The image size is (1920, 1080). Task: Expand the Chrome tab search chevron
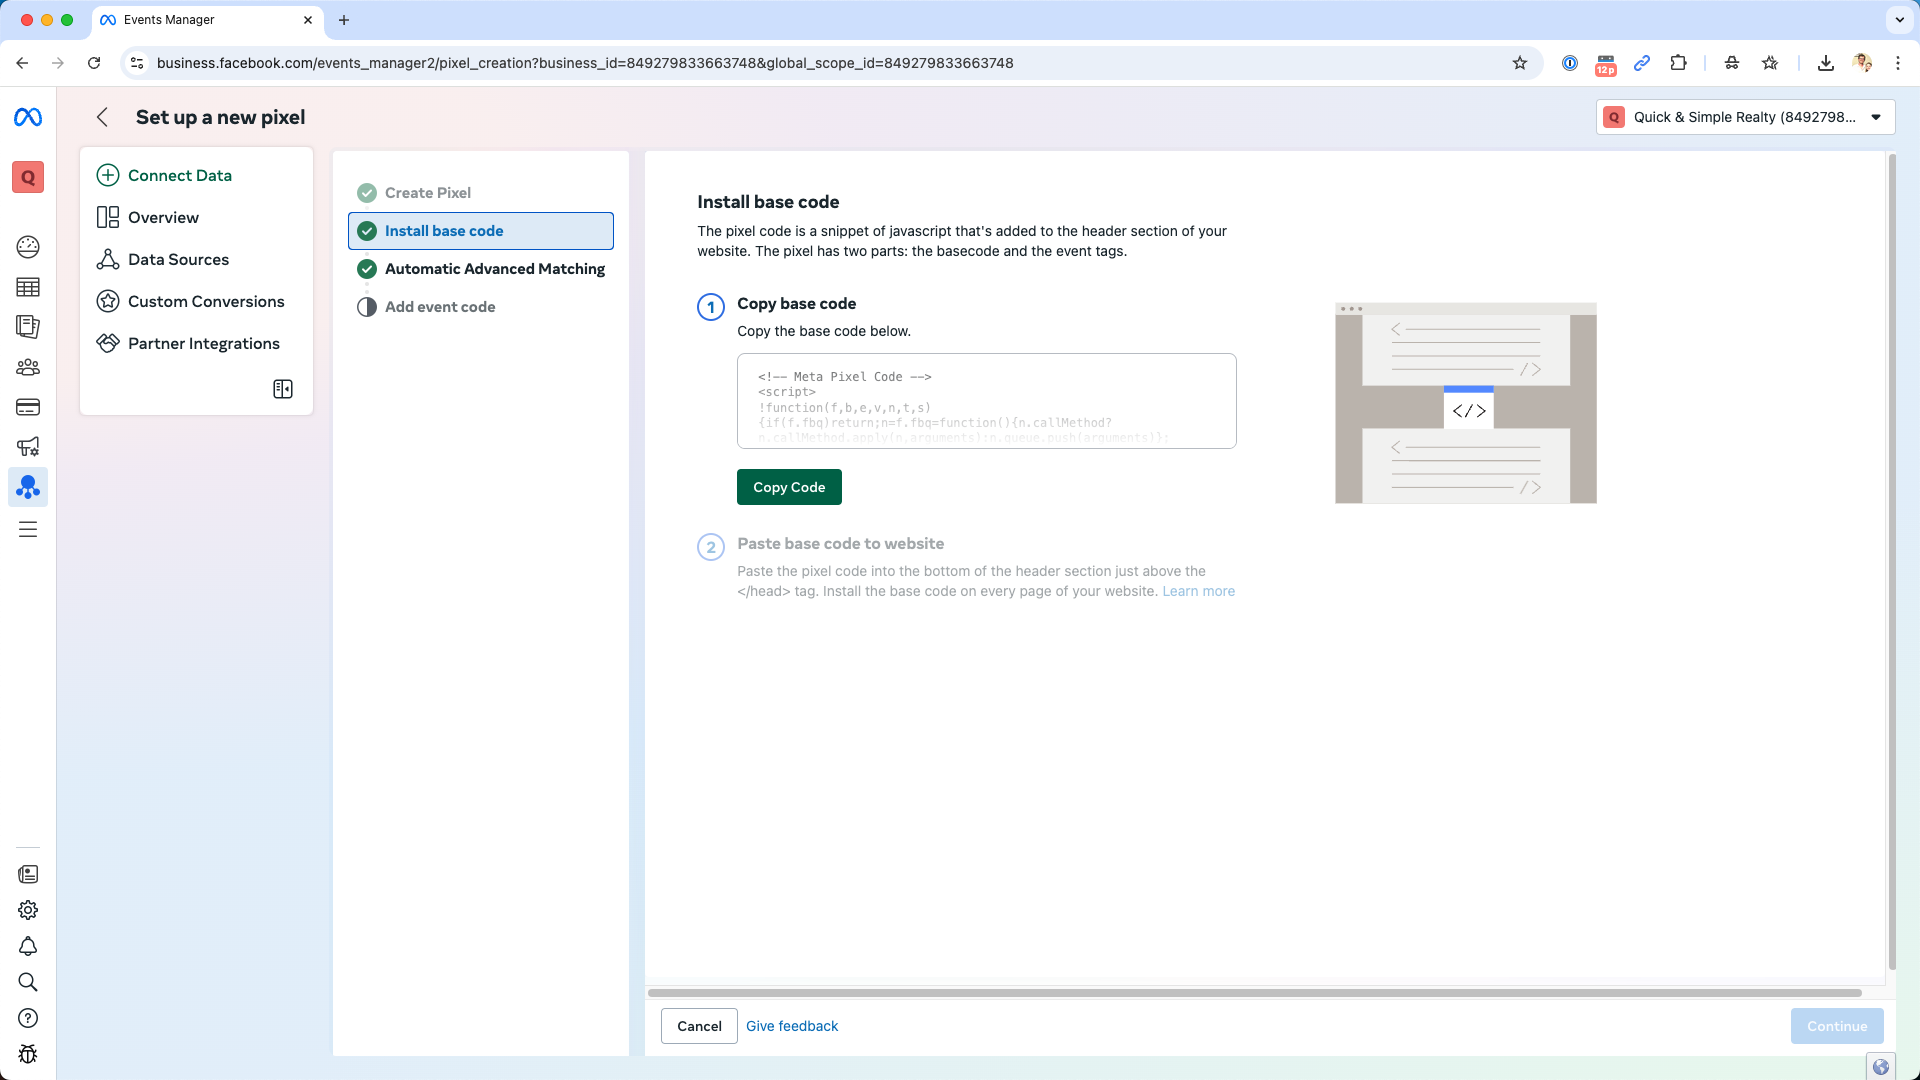(1899, 20)
